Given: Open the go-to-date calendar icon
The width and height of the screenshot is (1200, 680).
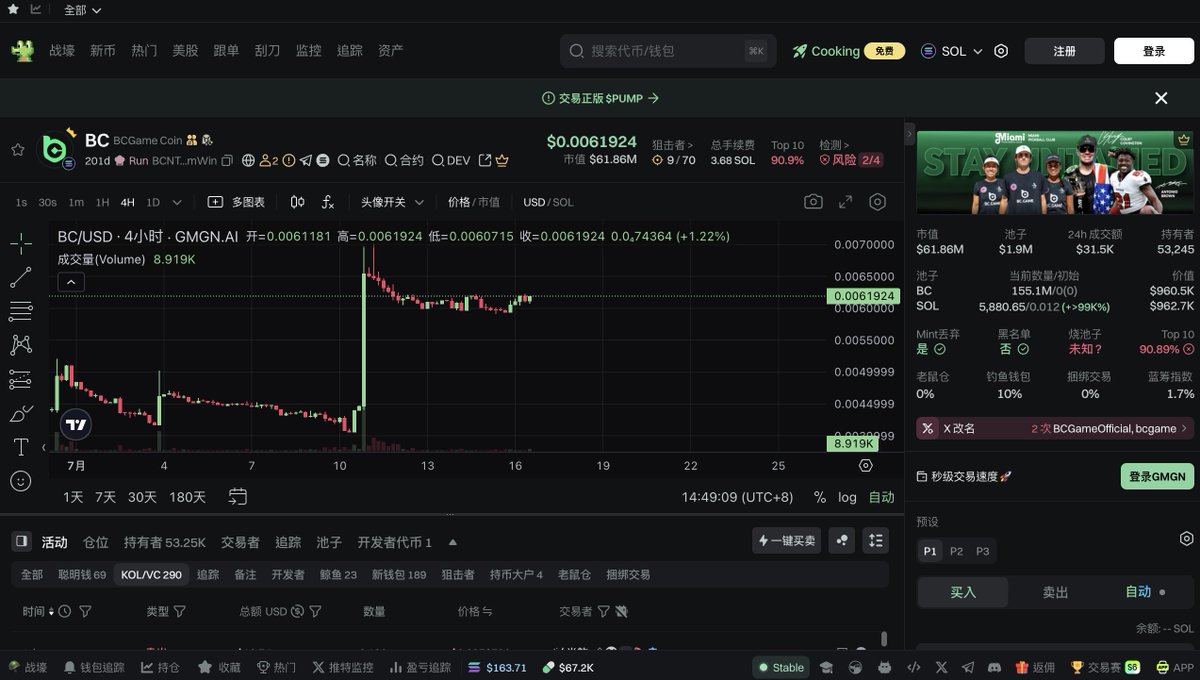Looking at the screenshot, I should [x=238, y=496].
